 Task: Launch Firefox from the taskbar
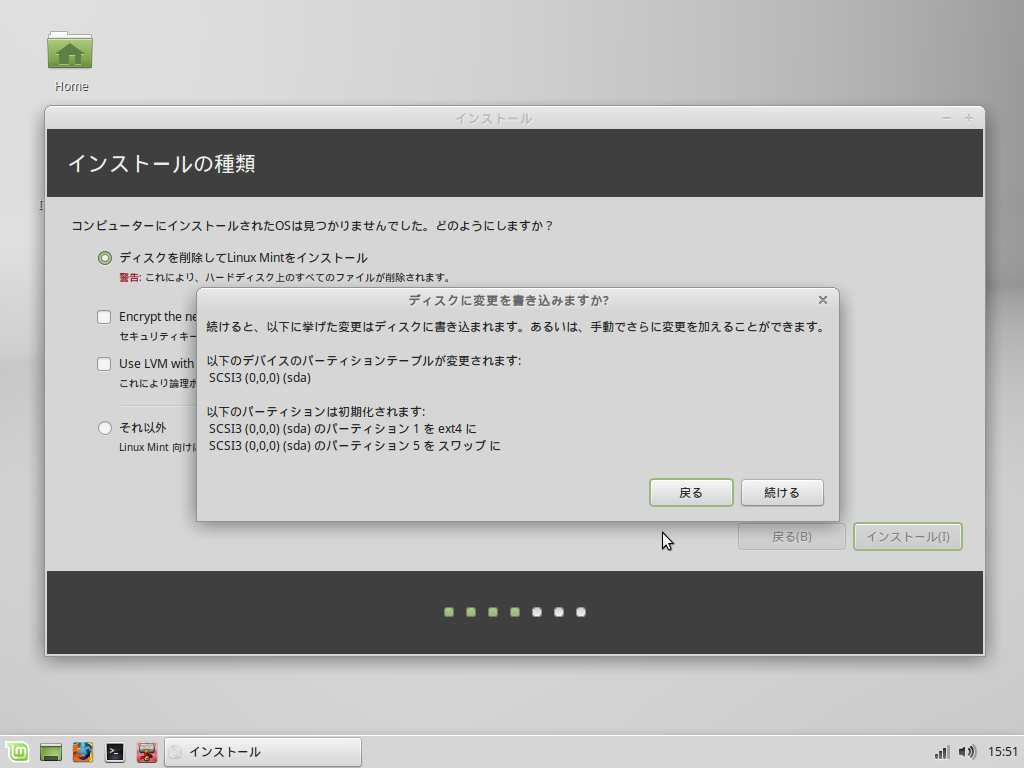click(82, 752)
